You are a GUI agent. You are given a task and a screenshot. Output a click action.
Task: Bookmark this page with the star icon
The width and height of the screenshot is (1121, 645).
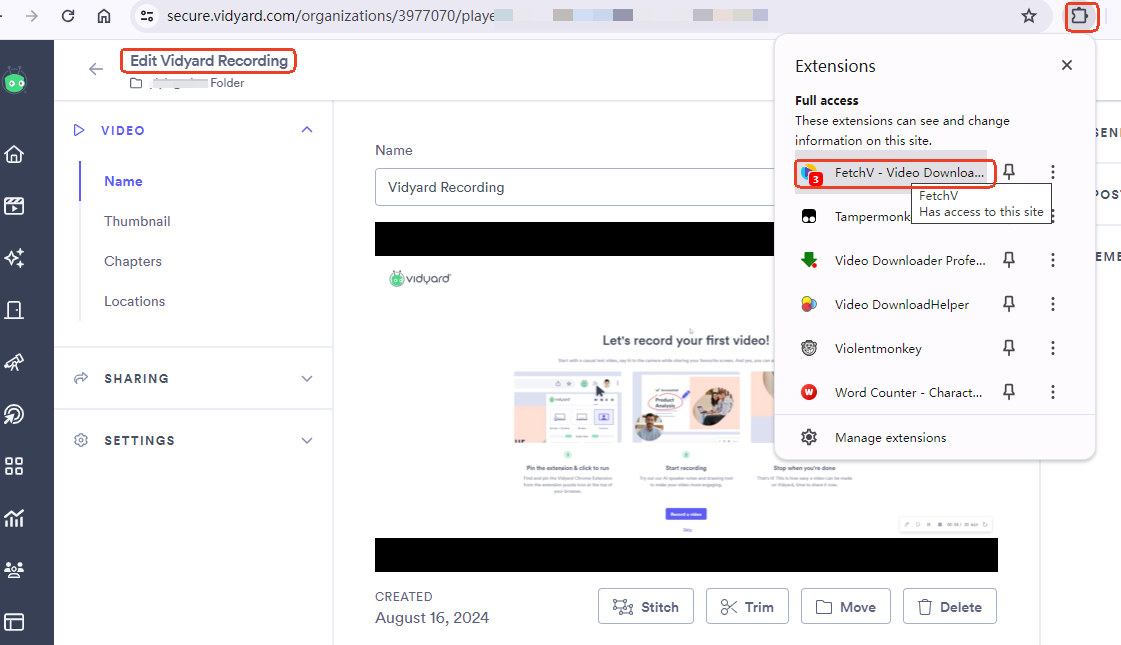[x=1028, y=16]
